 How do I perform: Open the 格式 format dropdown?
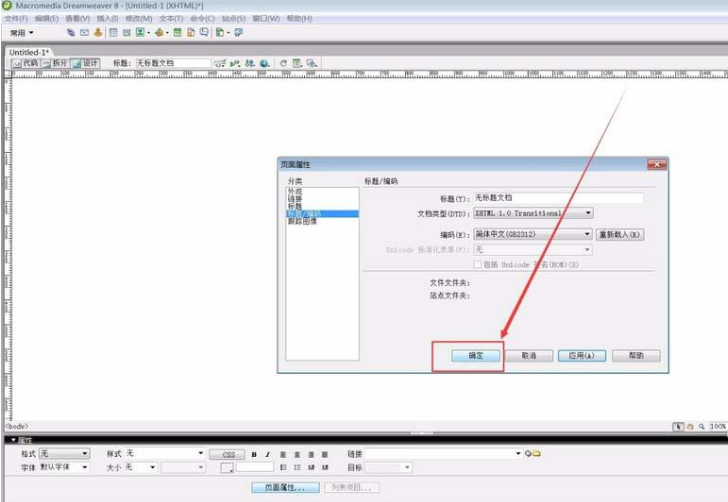65,453
